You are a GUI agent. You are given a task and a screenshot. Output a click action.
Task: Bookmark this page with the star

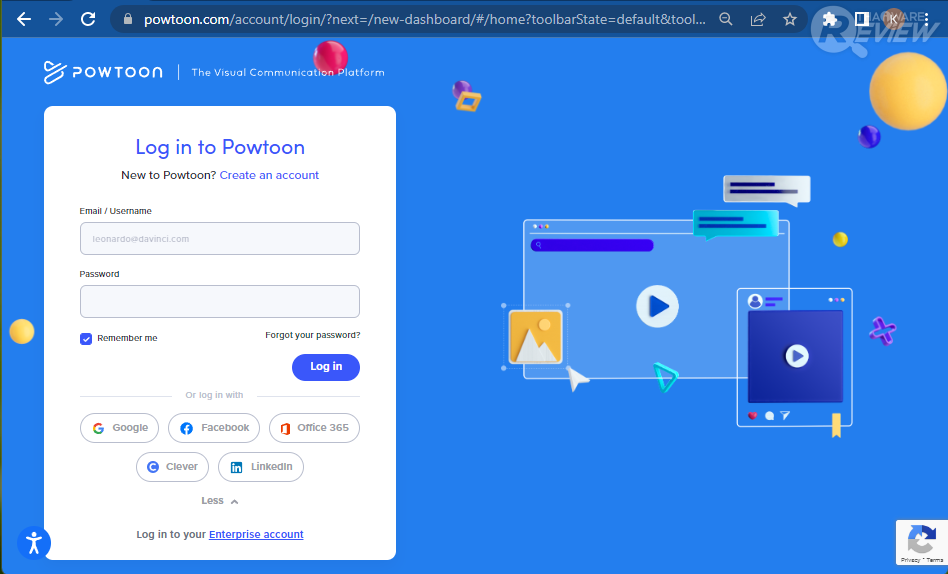click(x=790, y=19)
